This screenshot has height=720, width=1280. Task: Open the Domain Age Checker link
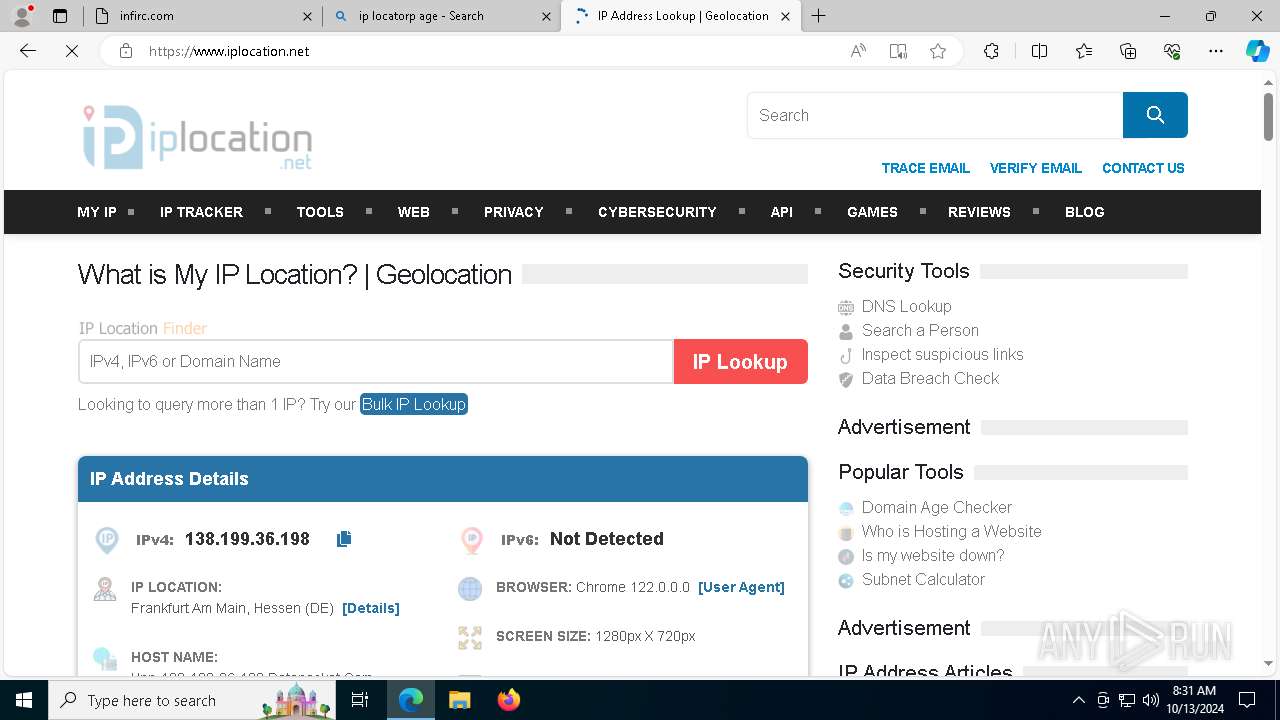[x=937, y=507]
